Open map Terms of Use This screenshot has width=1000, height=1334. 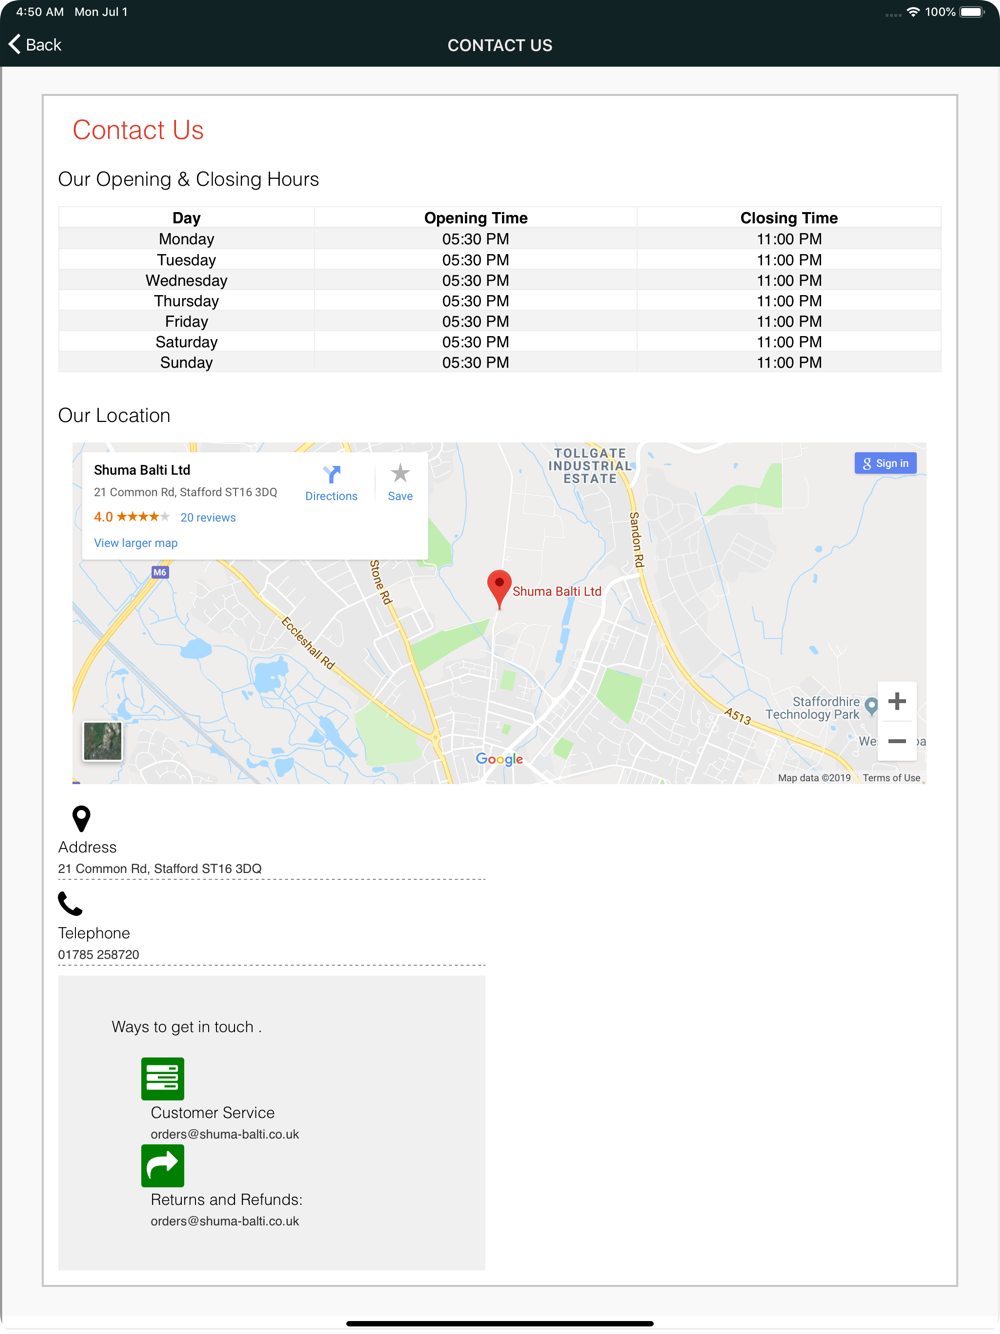(891, 778)
